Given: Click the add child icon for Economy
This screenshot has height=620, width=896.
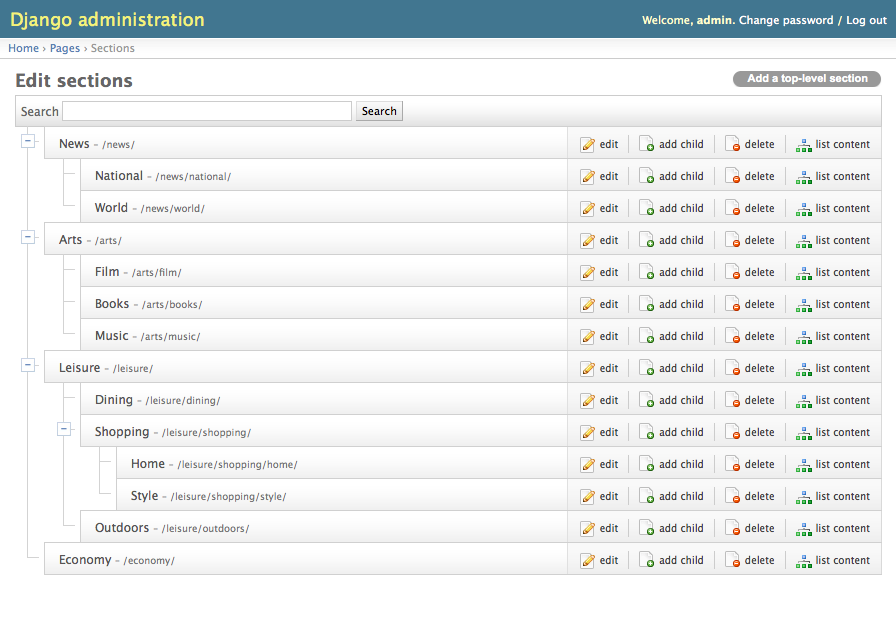Looking at the screenshot, I should point(647,561).
